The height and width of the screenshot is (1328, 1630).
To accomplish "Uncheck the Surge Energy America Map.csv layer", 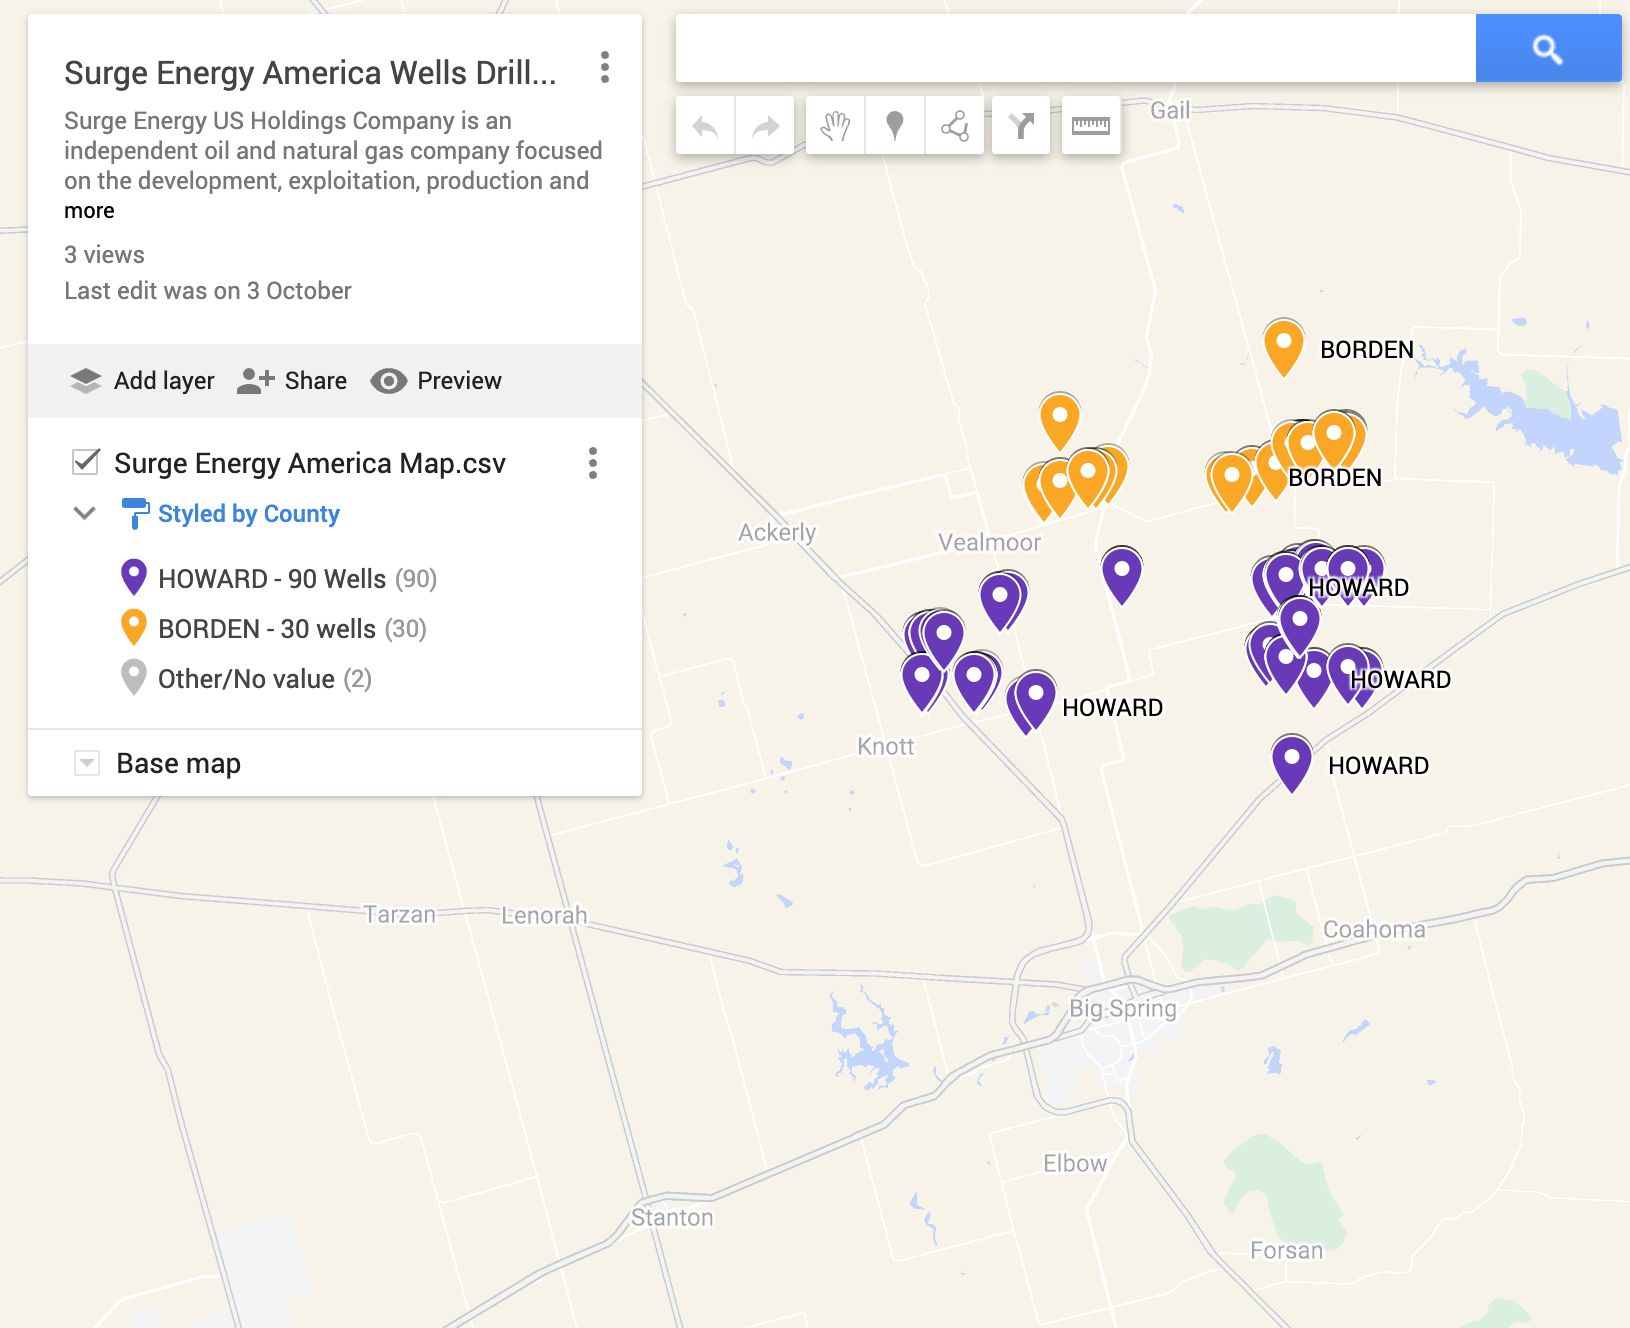I will point(87,462).
